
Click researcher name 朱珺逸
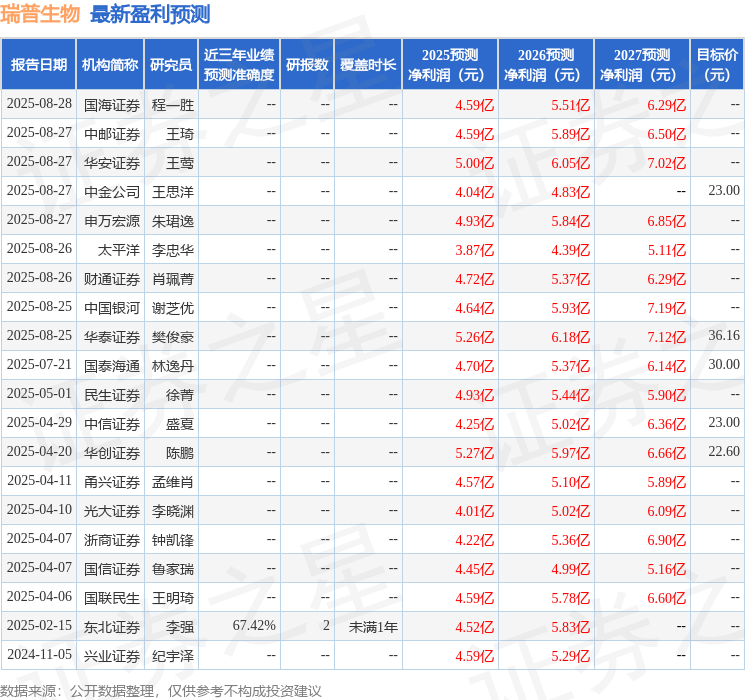(x=173, y=221)
